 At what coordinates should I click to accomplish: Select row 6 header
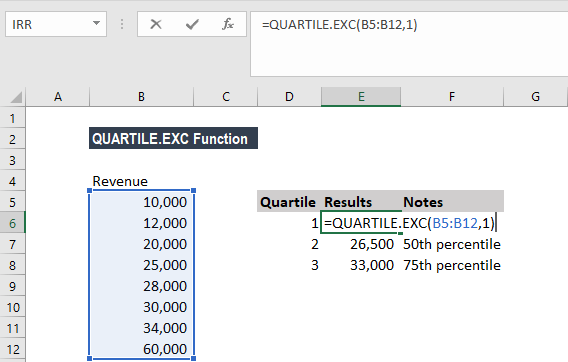(13, 223)
